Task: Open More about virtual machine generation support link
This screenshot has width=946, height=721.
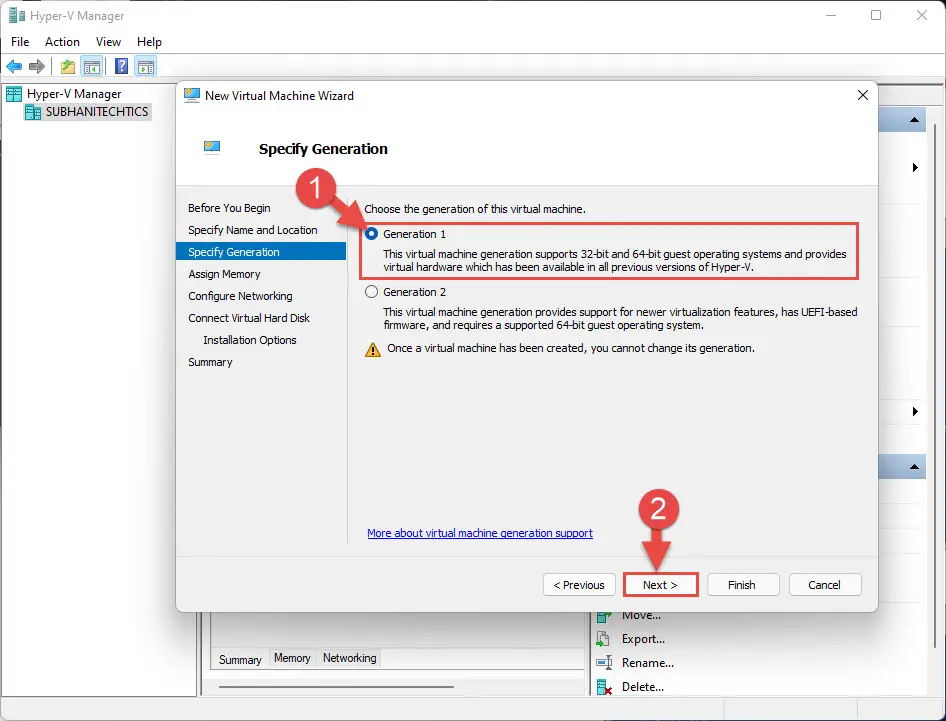Action: click(x=480, y=533)
